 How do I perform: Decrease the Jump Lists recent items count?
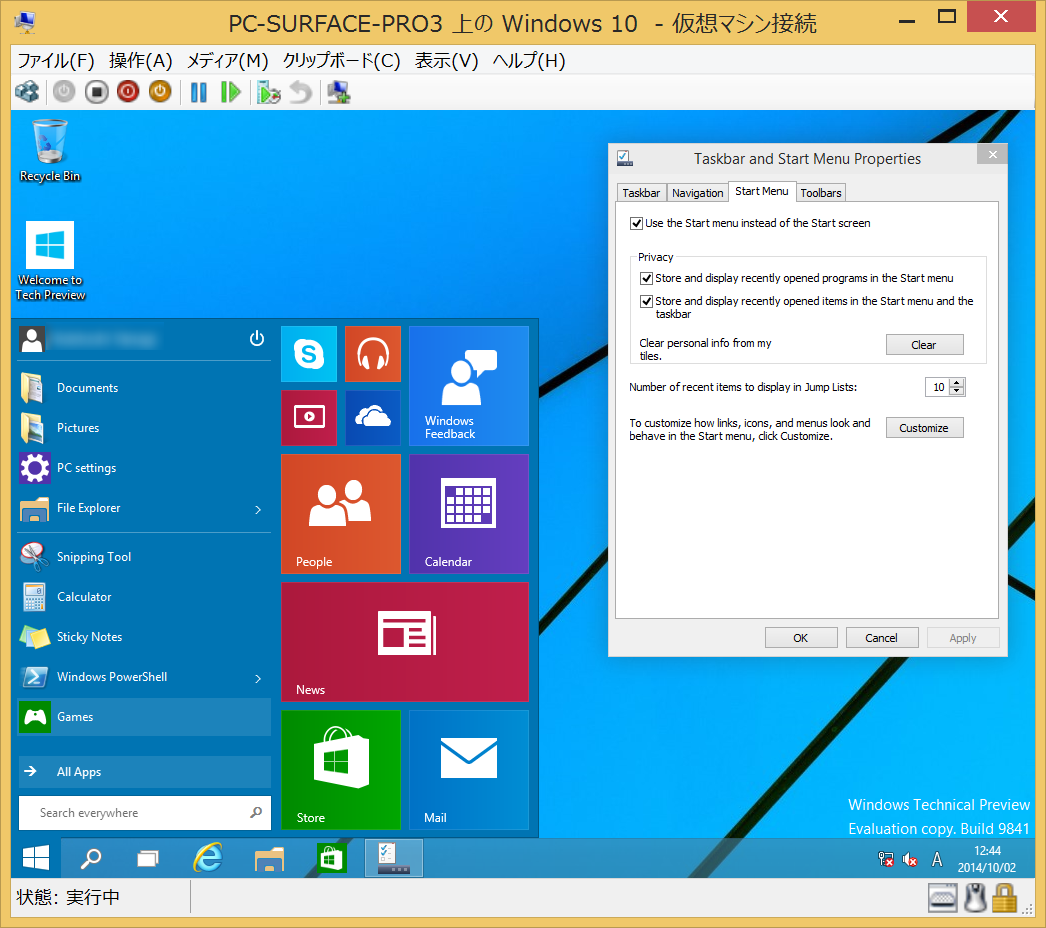[x=957, y=391]
